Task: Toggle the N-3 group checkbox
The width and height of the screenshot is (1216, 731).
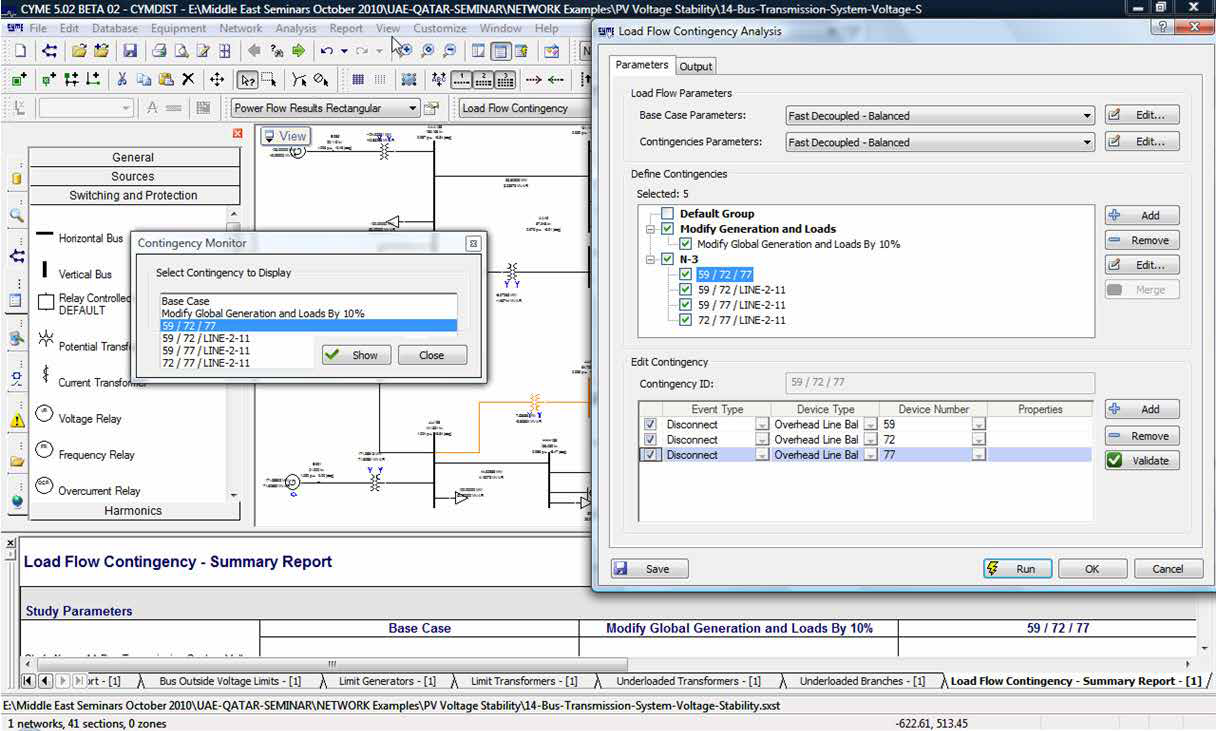Action: [x=667, y=259]
